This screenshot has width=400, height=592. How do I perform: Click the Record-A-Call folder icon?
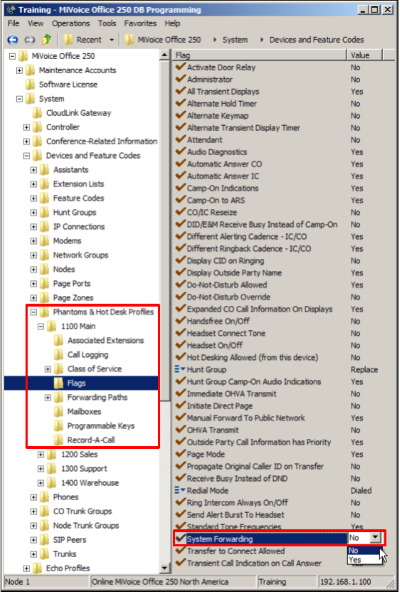click(59, 439)
